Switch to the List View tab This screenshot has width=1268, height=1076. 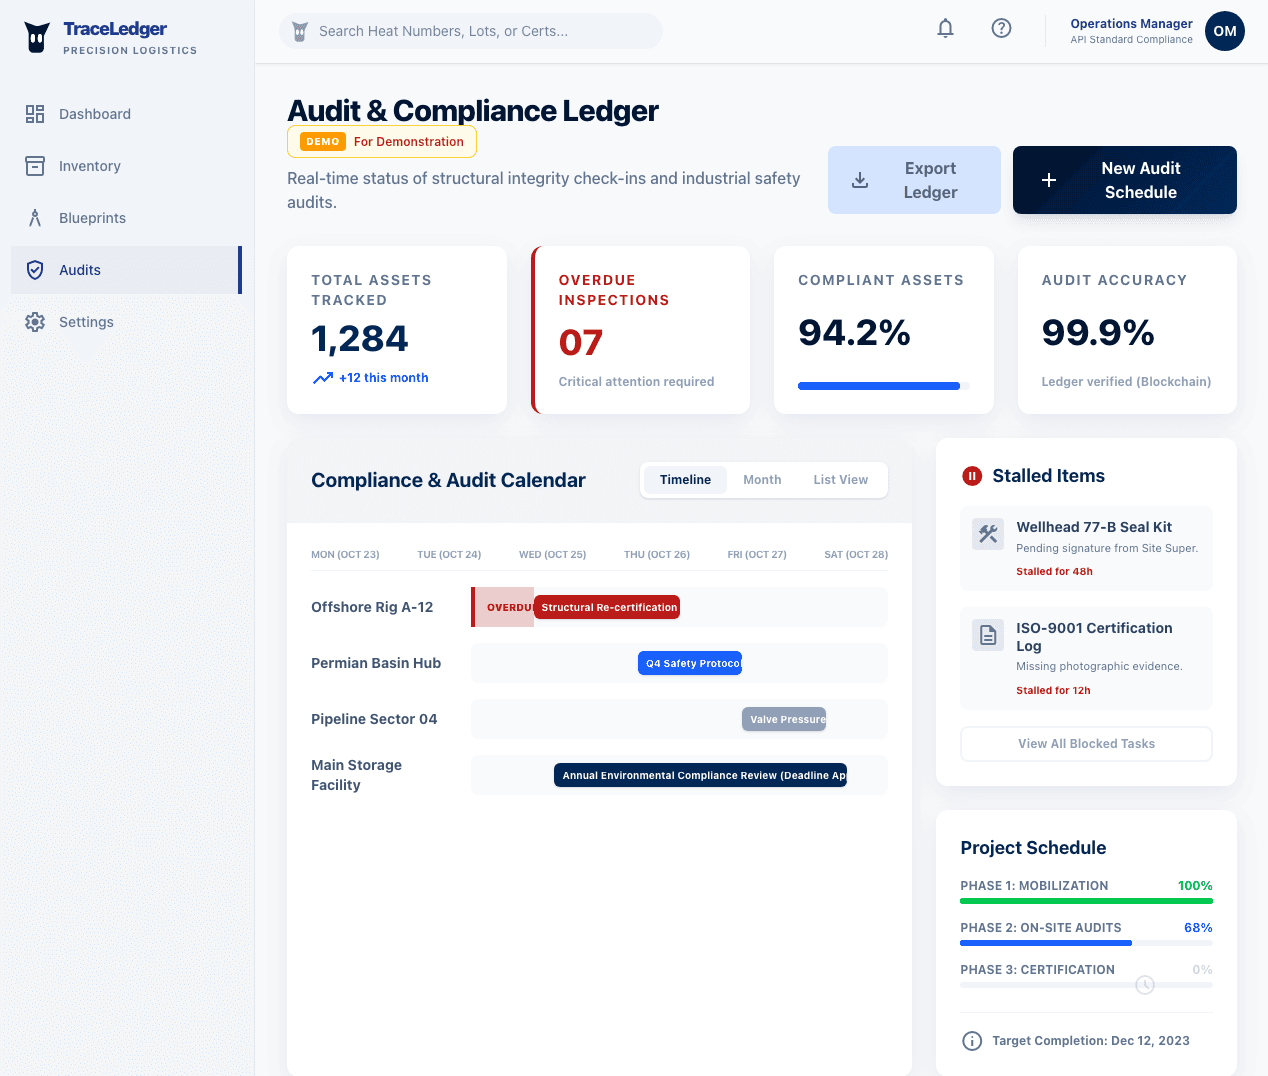coord(841,480)
